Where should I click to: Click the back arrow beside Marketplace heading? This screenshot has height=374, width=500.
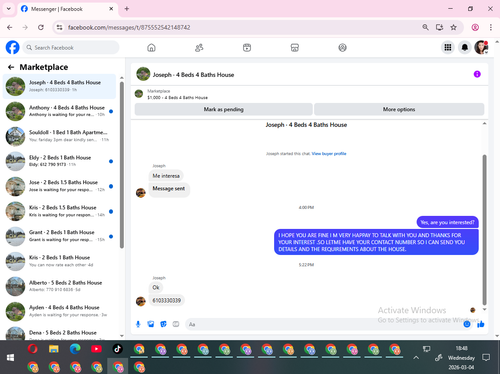tap(11, 67)
